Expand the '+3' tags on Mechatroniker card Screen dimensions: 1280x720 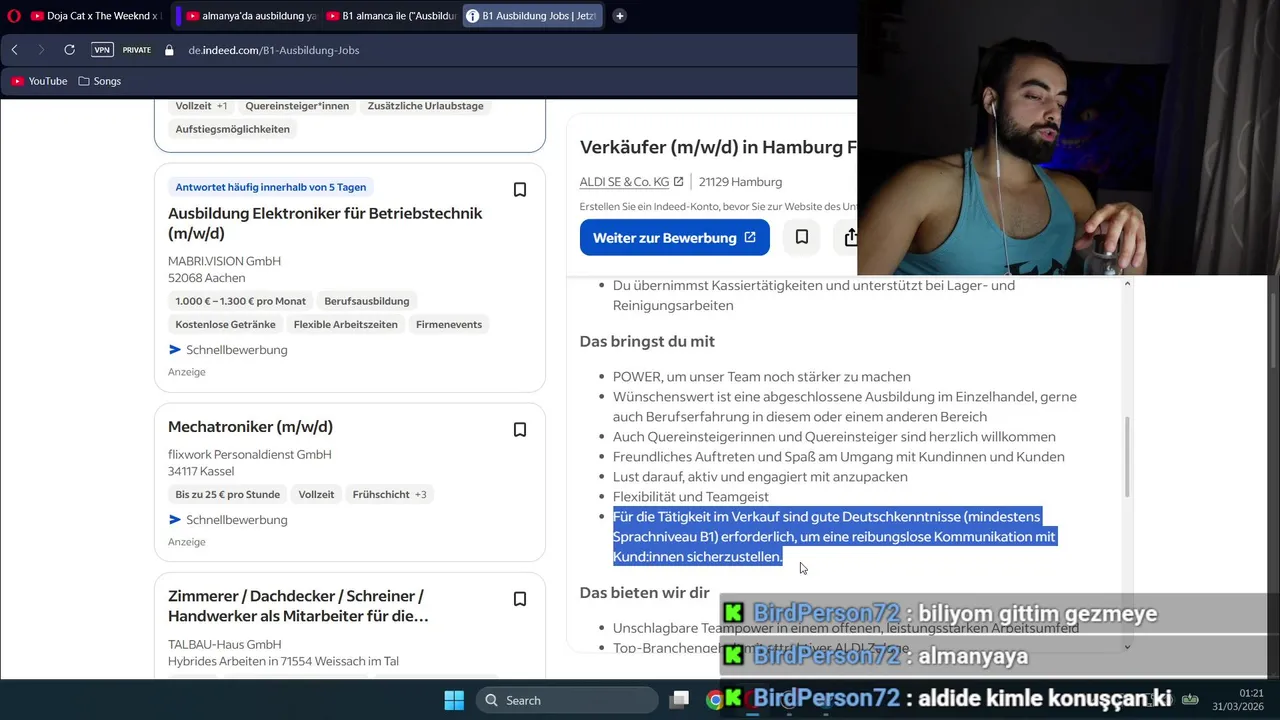(x=421, y=494)
